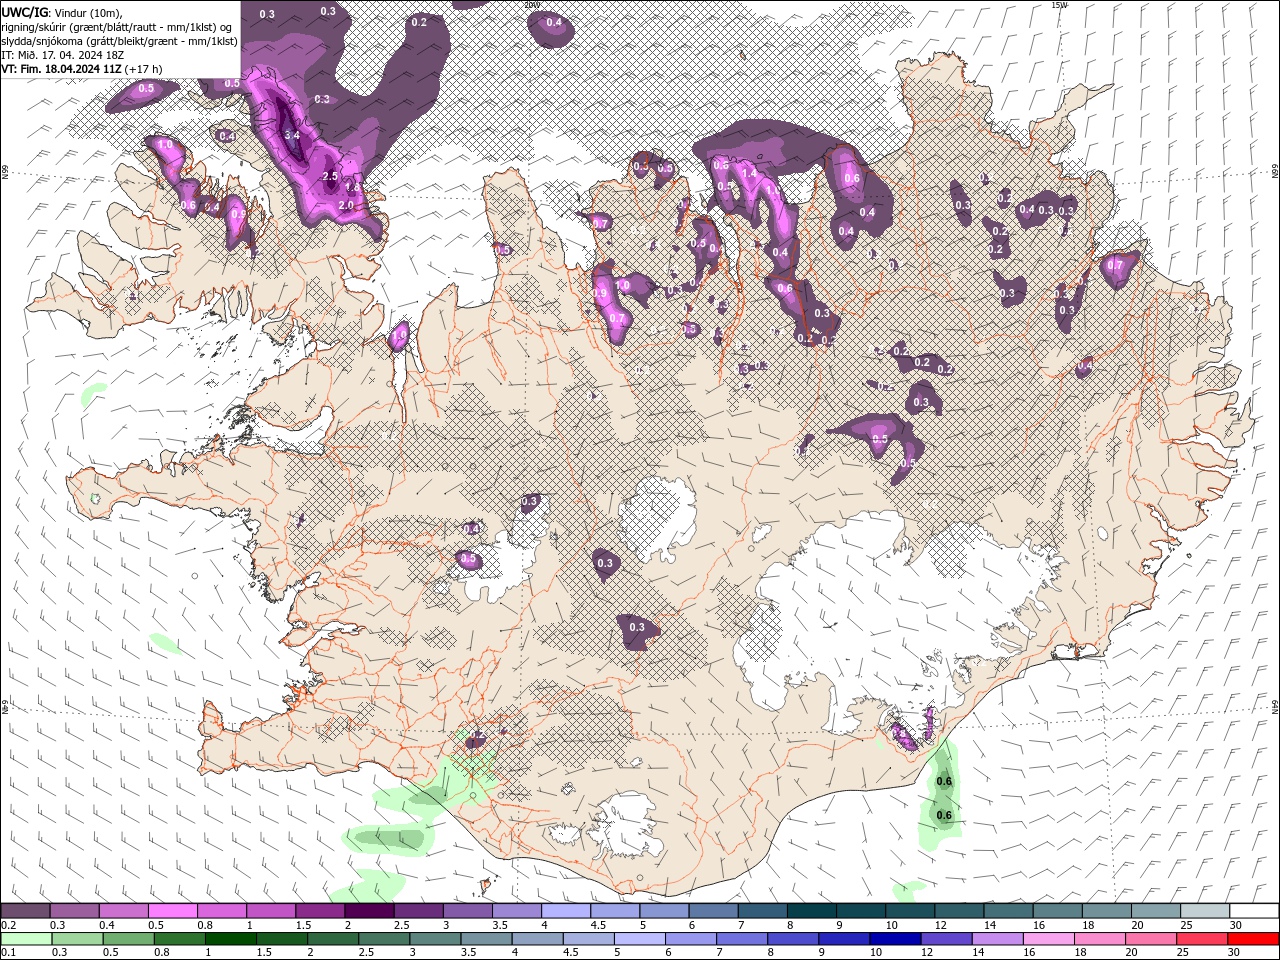Pick the top-row swatch between 7 and 8
Image resolution: width=1280 pixels, height=960 pixels.
pos(763,911)
